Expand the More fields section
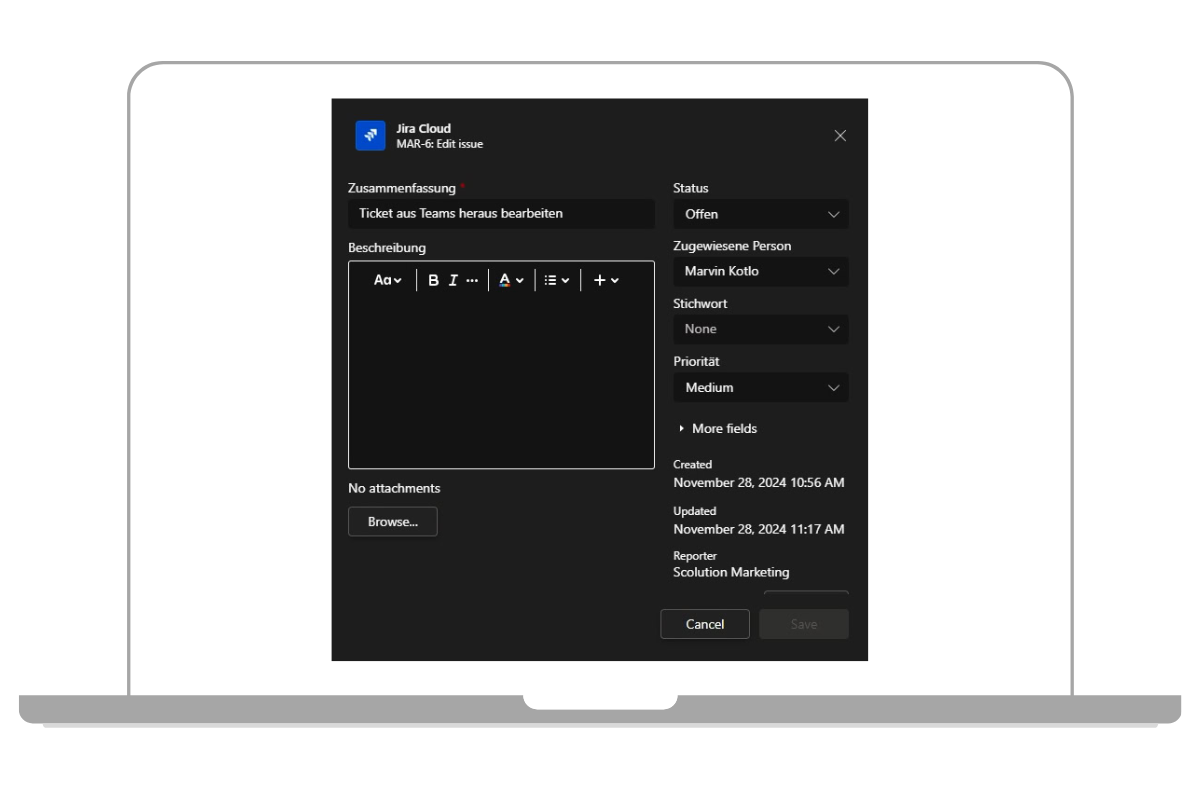Screen dimensions: 1200x790 pos(718,429)
